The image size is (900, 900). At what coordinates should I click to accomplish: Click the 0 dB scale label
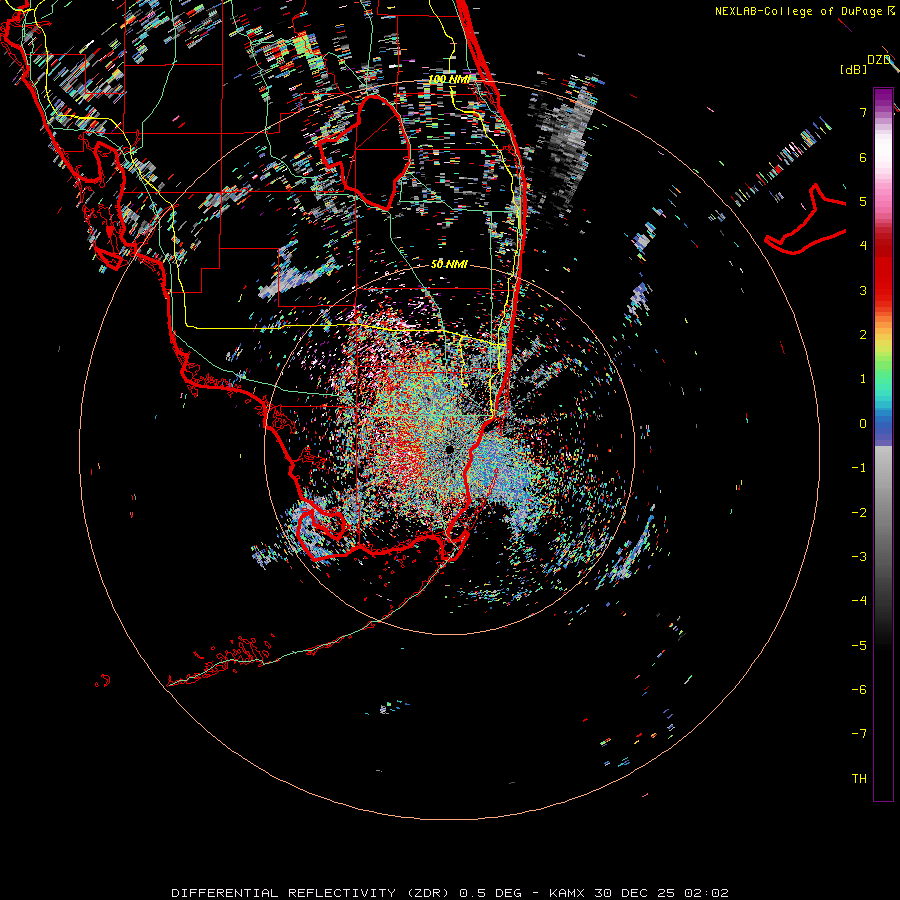point(863,424)
